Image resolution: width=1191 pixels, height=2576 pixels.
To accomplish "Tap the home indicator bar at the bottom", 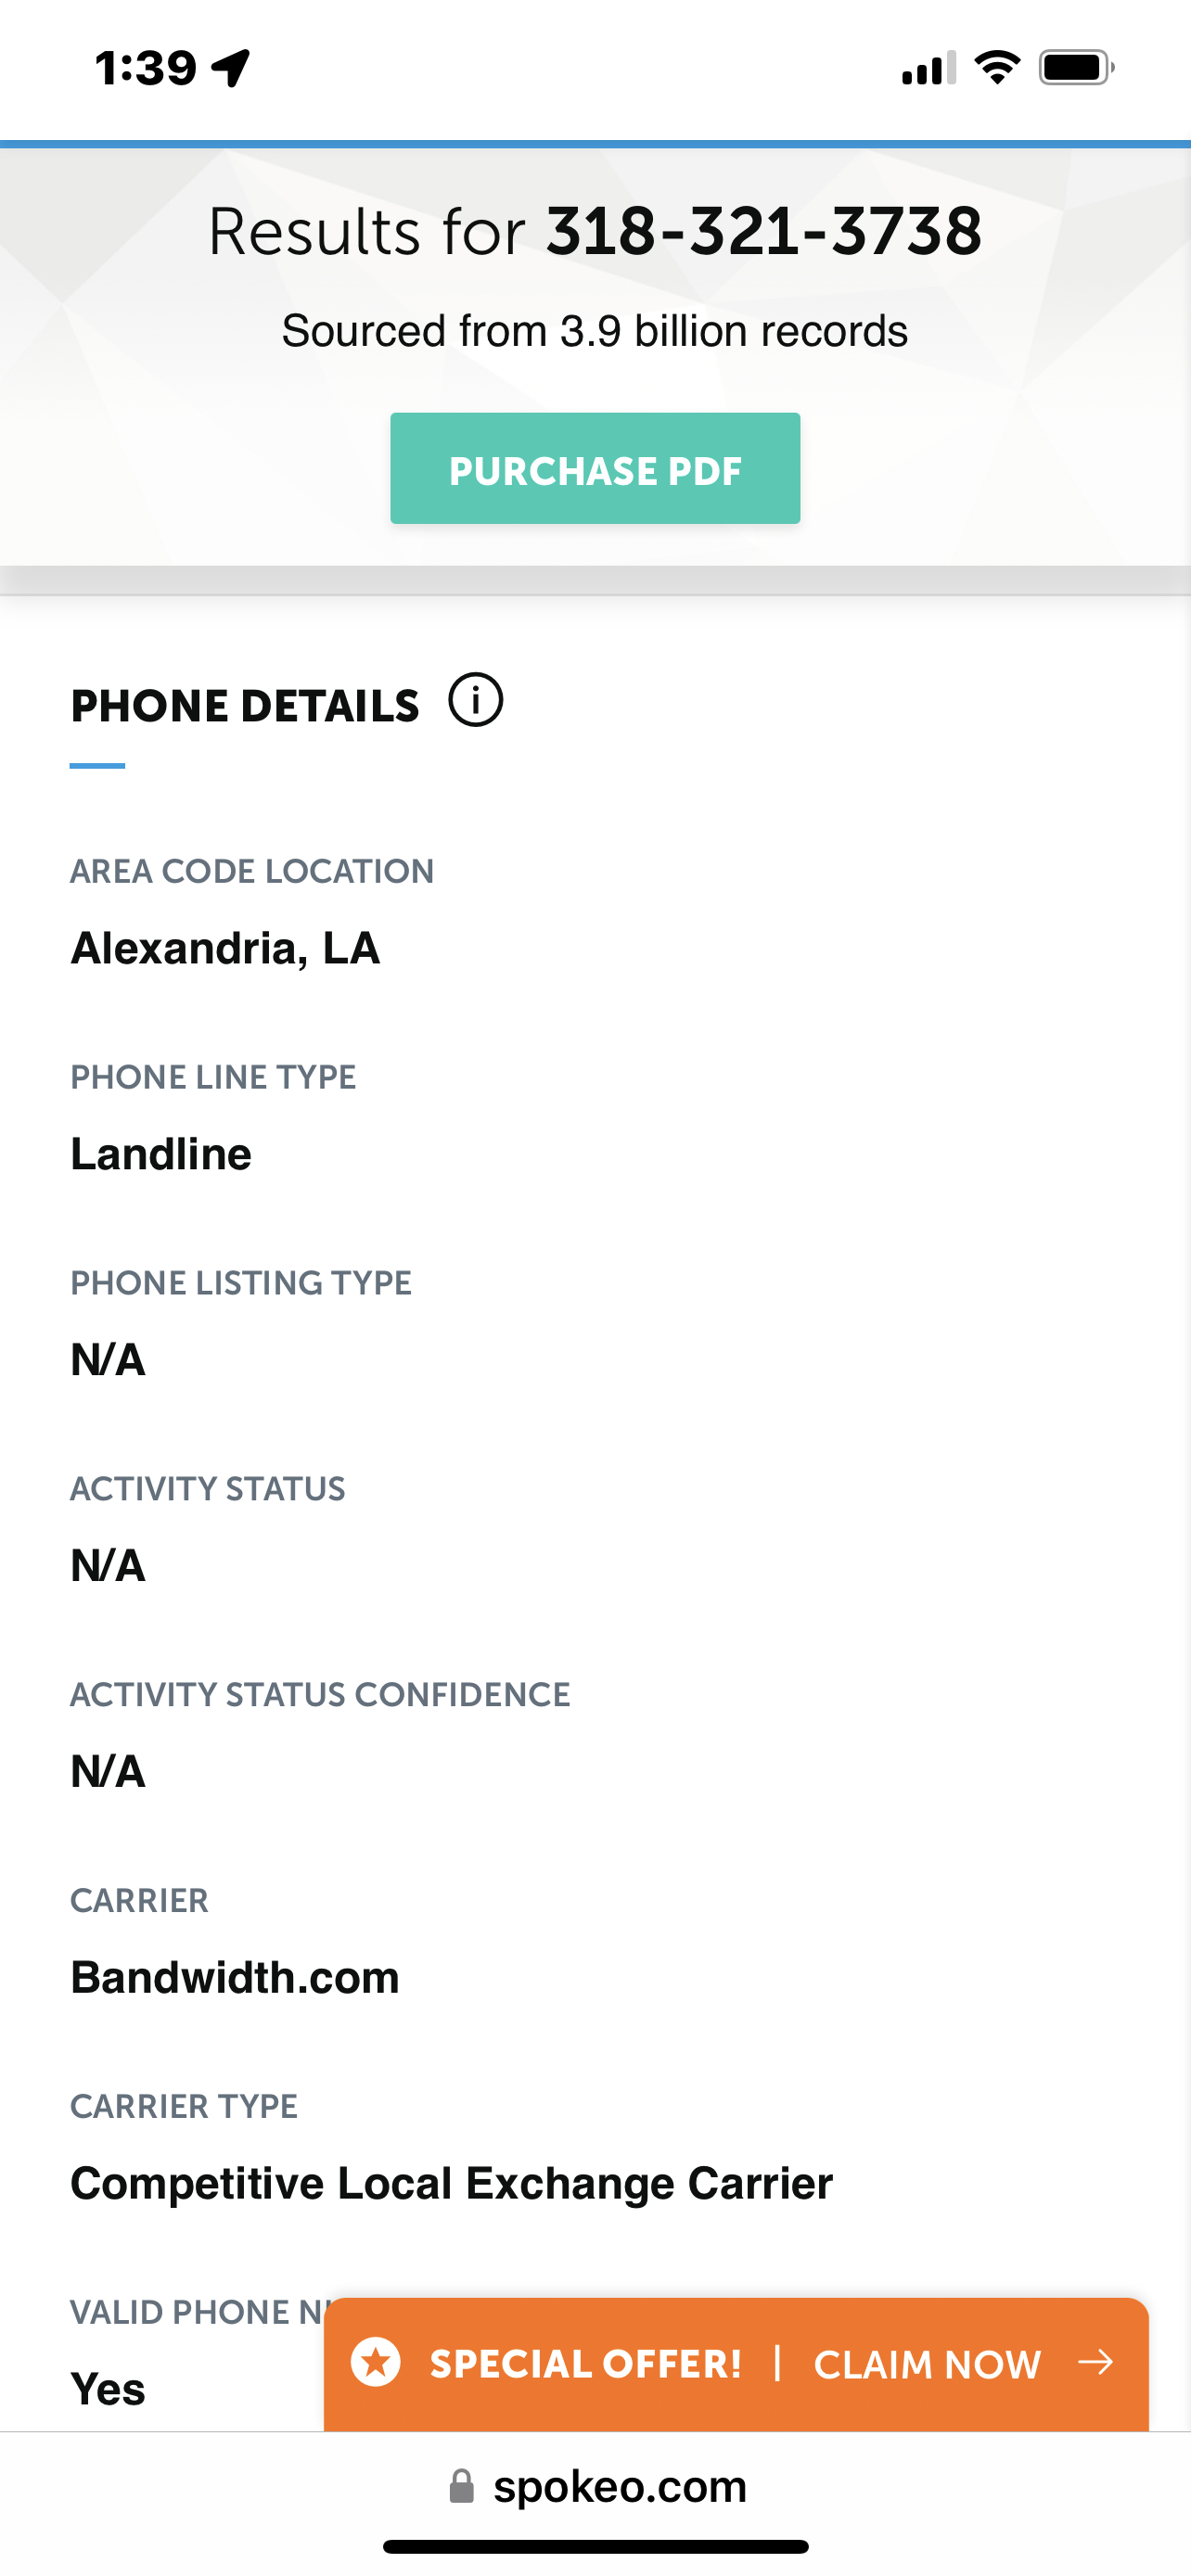I will pos(595,2546).
